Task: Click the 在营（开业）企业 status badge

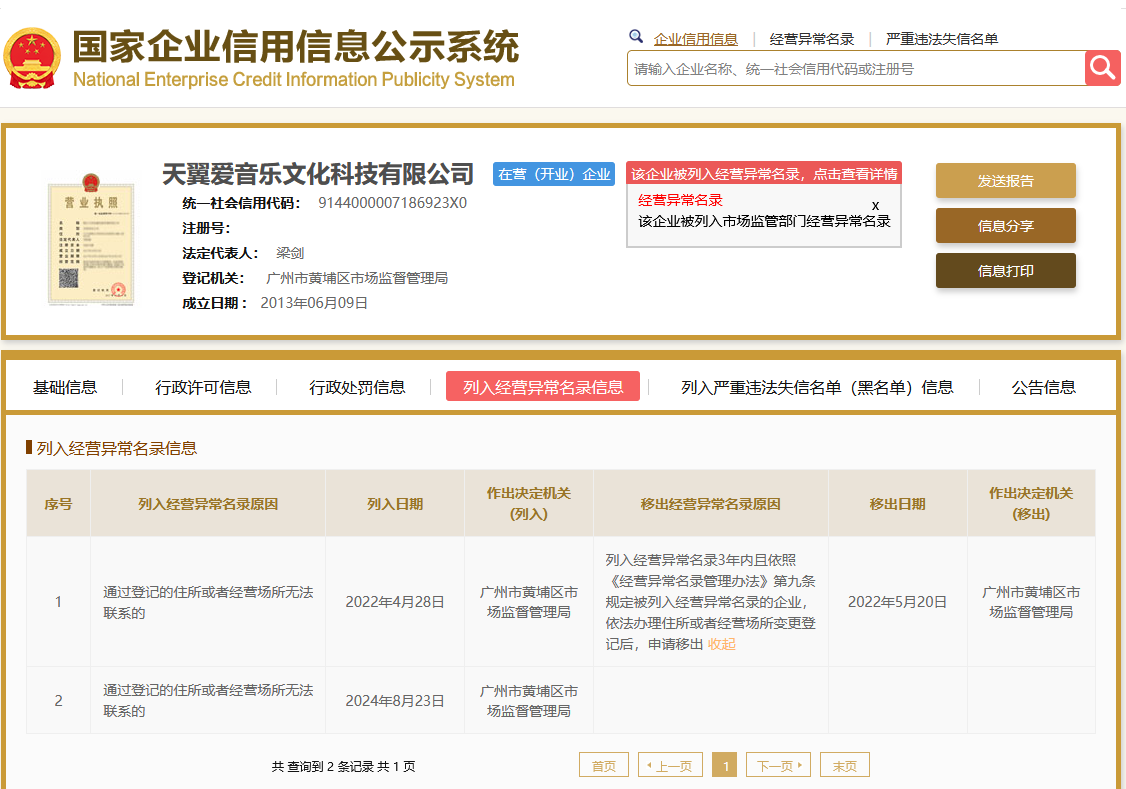Action: coord(554,174)
